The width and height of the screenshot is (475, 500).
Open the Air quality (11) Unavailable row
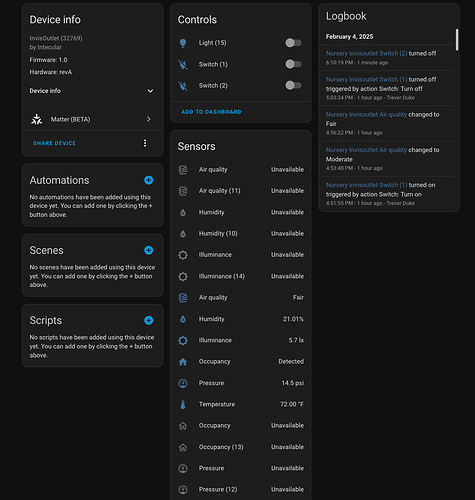241,191
